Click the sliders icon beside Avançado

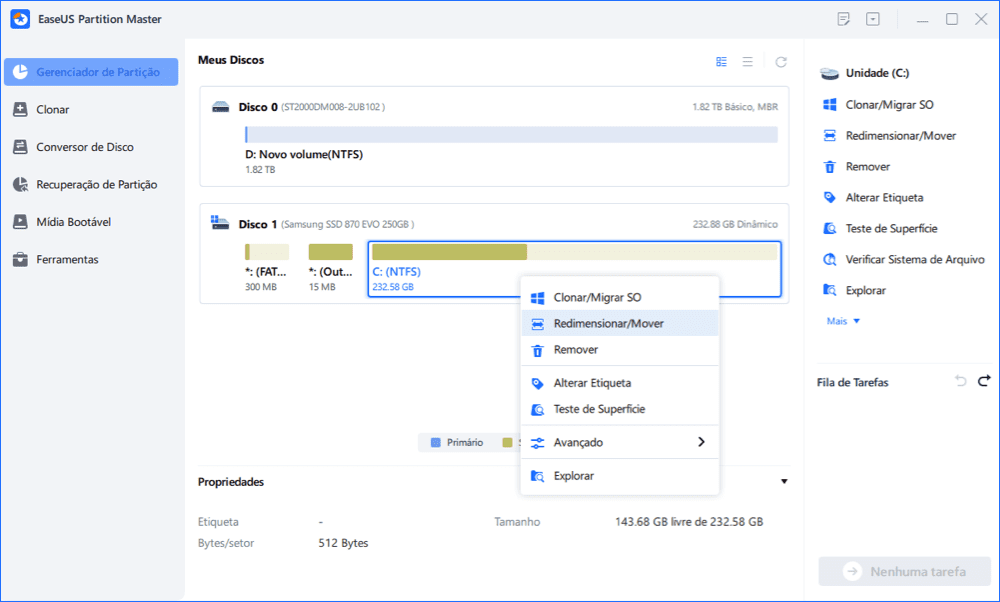point(538,443)
